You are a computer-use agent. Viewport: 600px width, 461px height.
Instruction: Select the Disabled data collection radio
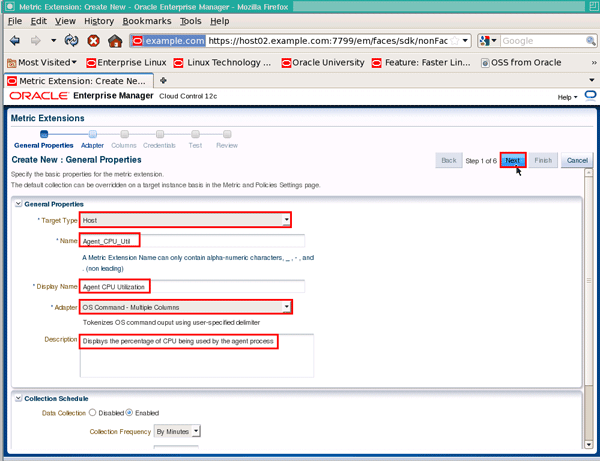pyautogui.click(x=92, y=412)
